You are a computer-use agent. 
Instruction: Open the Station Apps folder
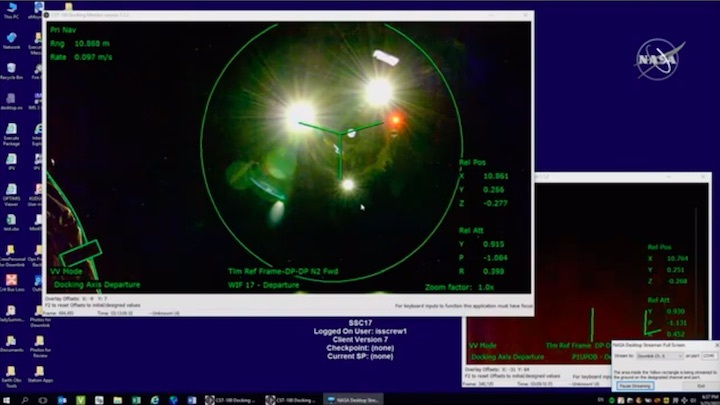[x=40, y=374]
